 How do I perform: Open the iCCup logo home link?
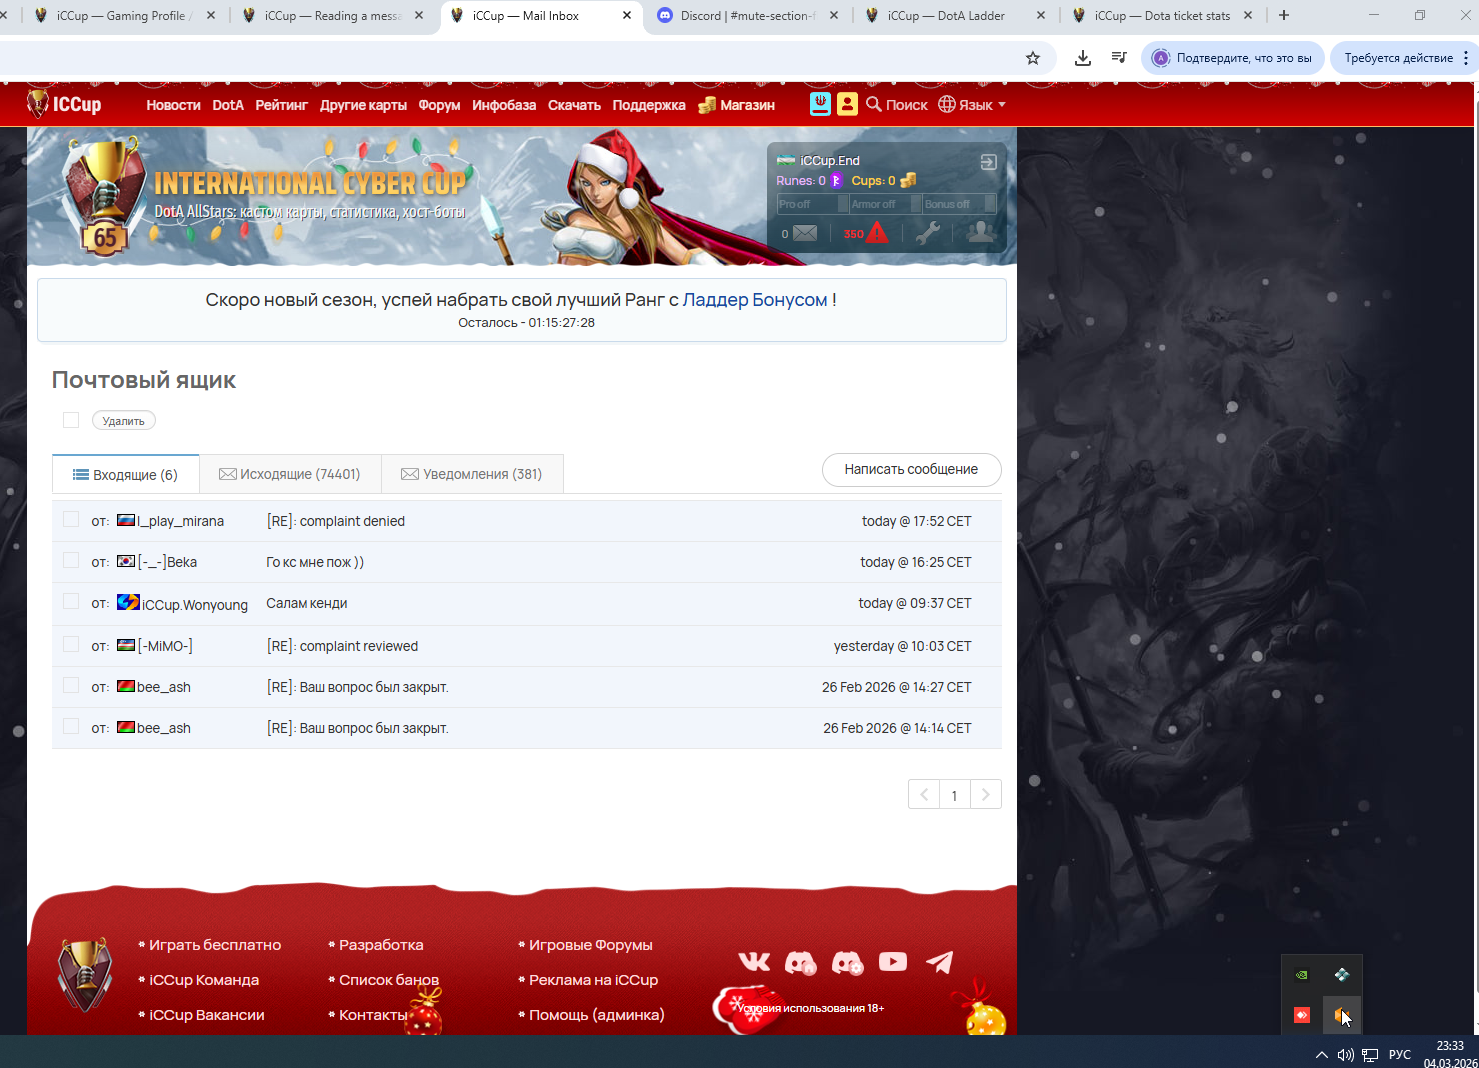point(64,104)
